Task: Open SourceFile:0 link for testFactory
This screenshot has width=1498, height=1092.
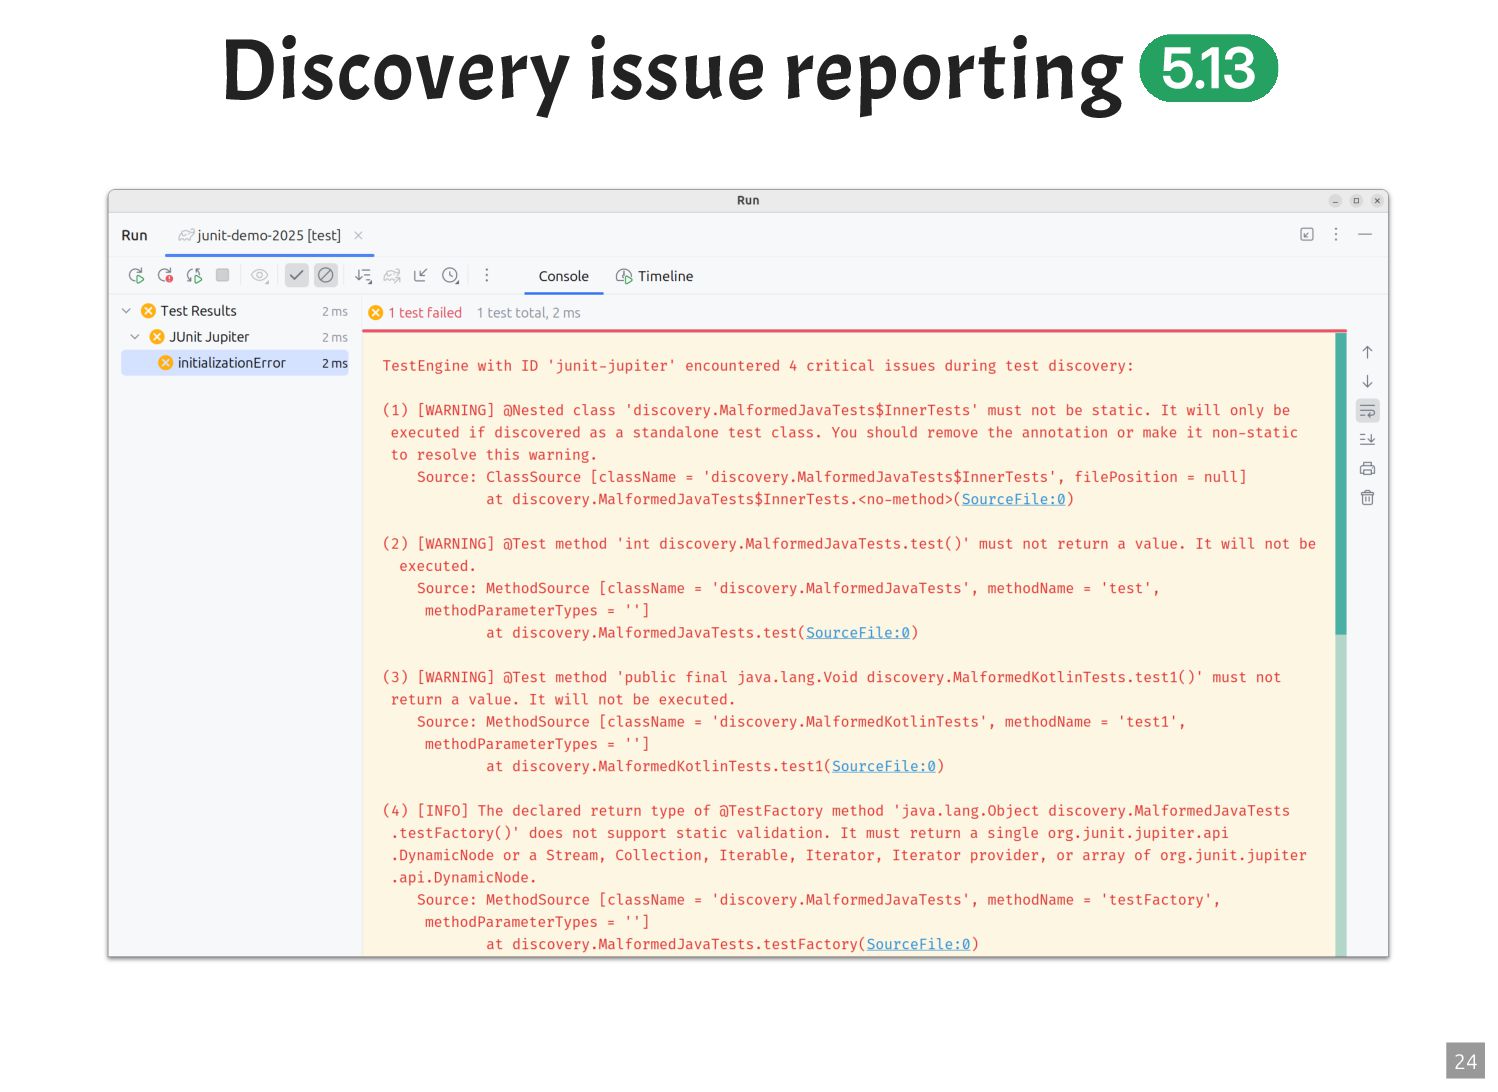Action: point(918,944)
